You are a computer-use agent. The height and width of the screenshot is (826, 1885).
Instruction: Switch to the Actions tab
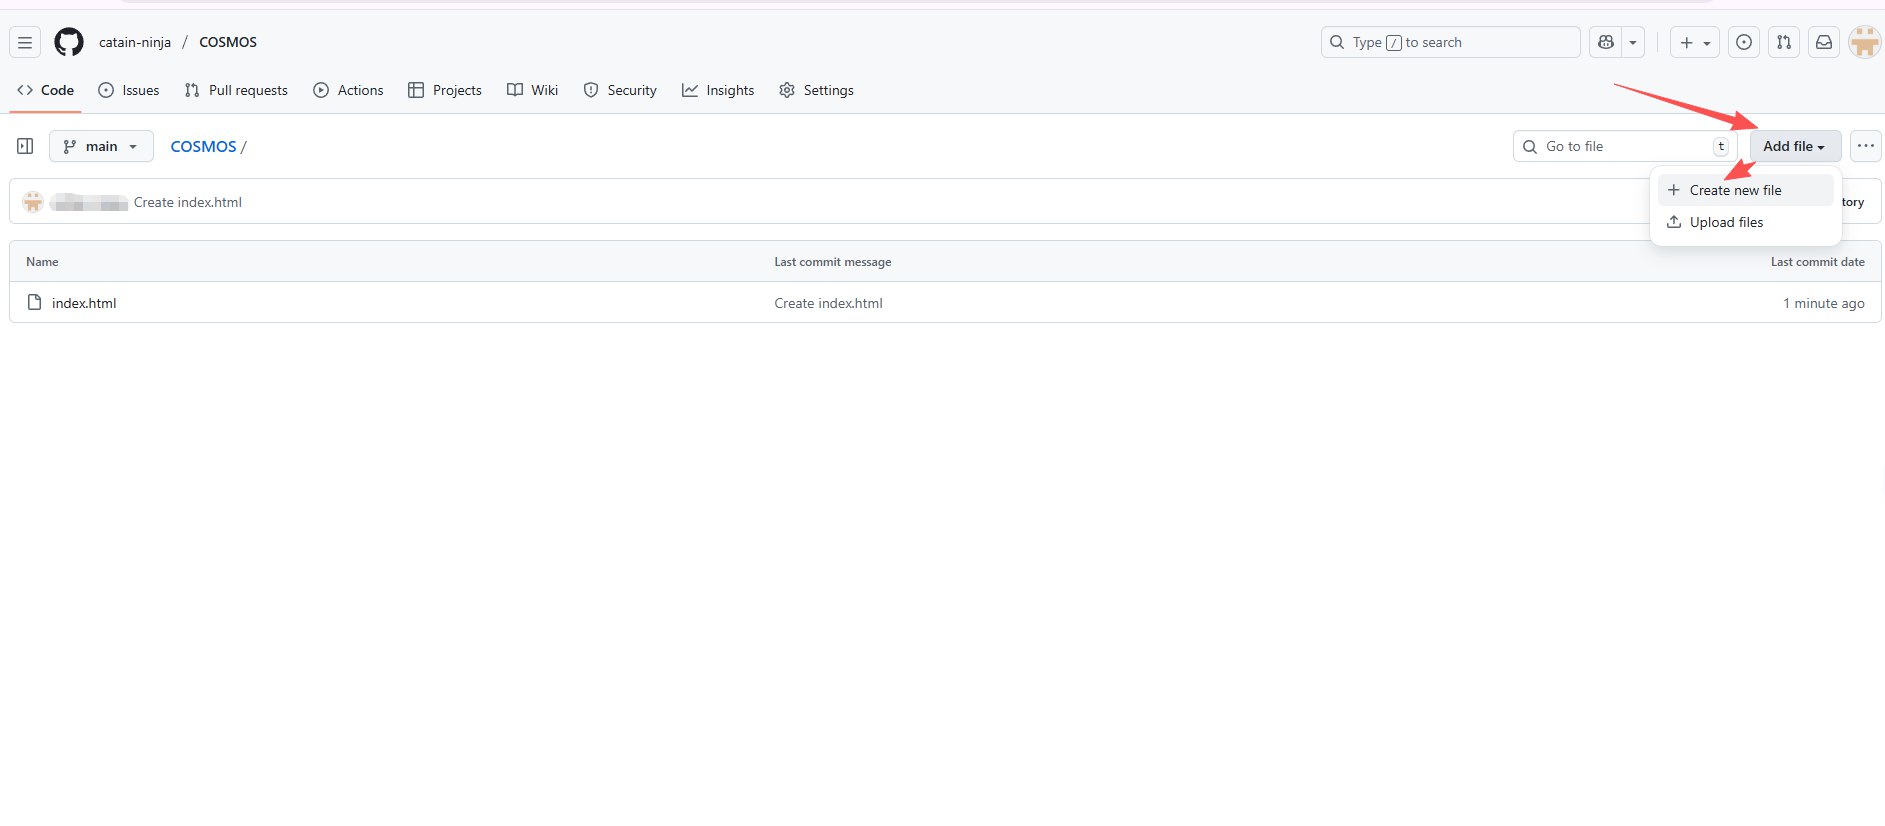tap(348, 90)
